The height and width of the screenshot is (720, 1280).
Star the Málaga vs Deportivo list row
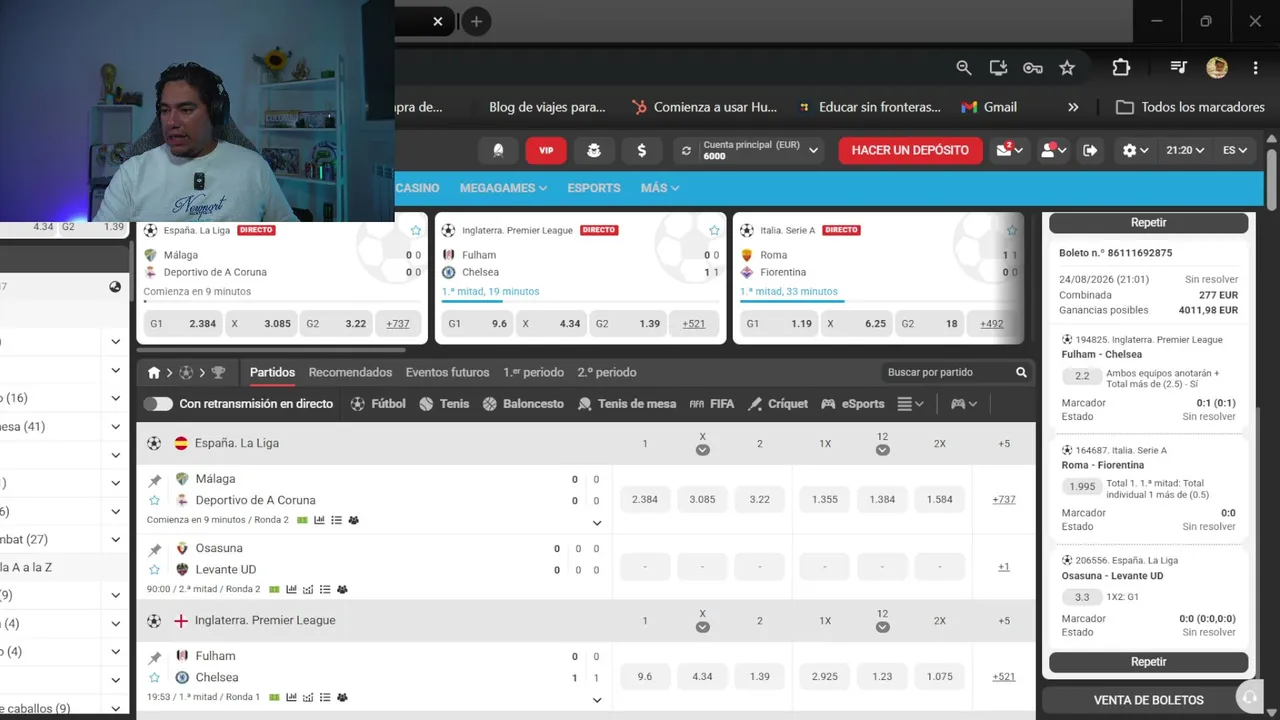(x=155, y=500)
